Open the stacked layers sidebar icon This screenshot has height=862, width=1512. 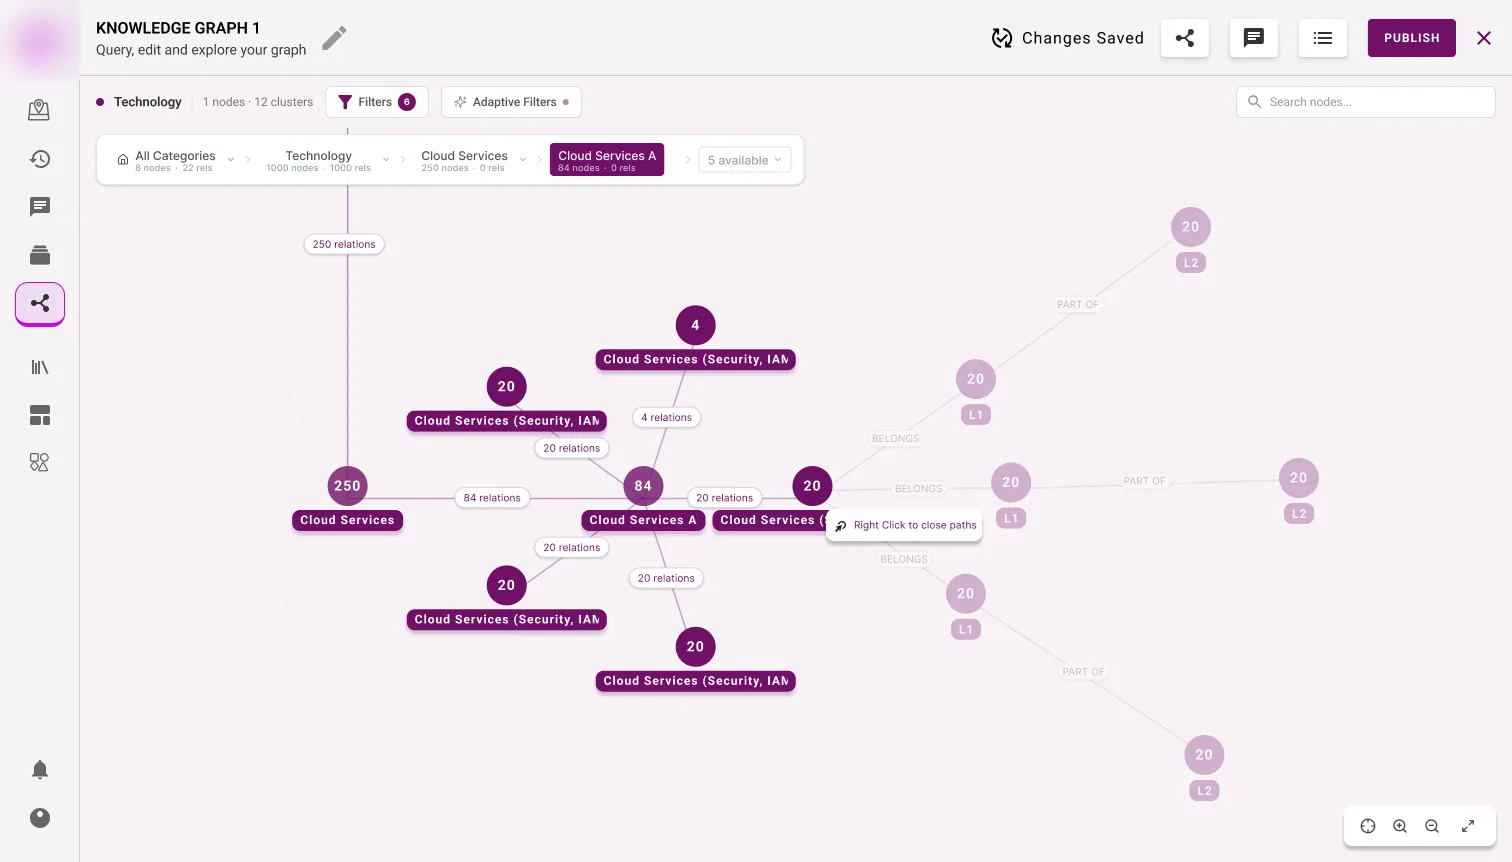(39, 255)
